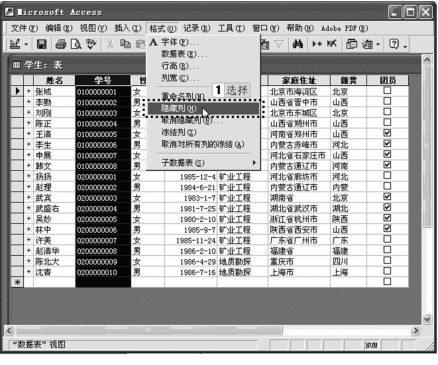
Task: Choose 隐藏列 from the 格式 menu
Action: (203, 109)
